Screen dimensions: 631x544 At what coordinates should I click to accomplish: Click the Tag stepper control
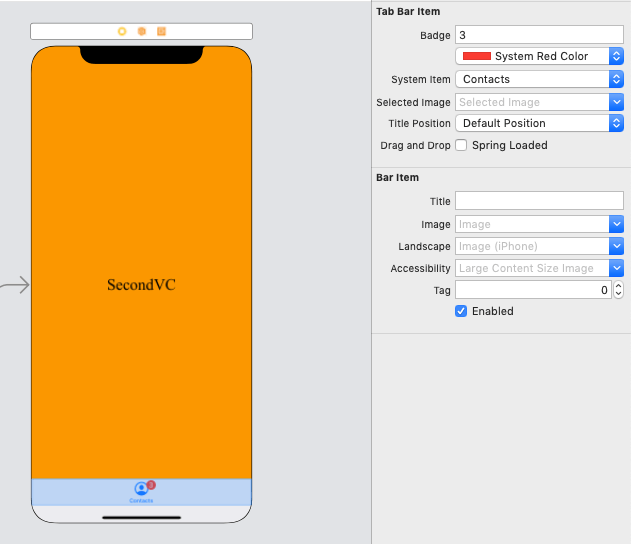point(619,290)
